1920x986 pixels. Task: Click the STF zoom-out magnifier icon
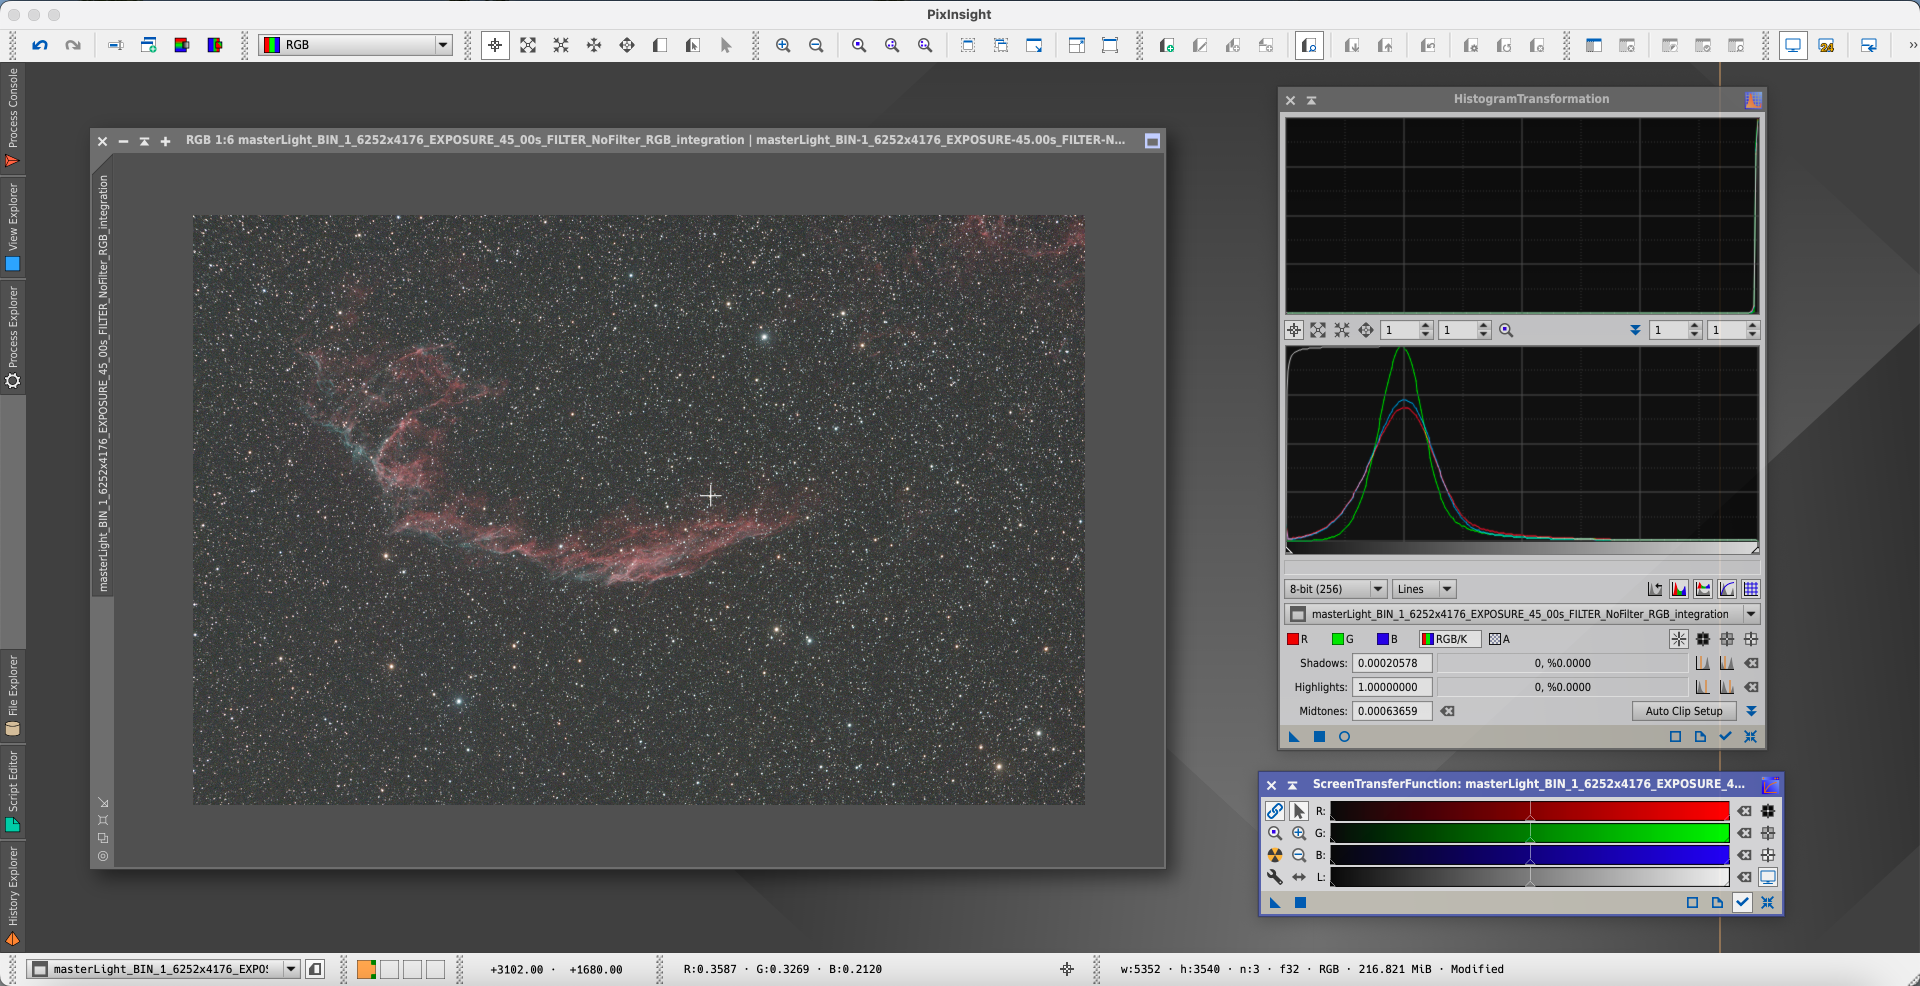pos(1299,855)
